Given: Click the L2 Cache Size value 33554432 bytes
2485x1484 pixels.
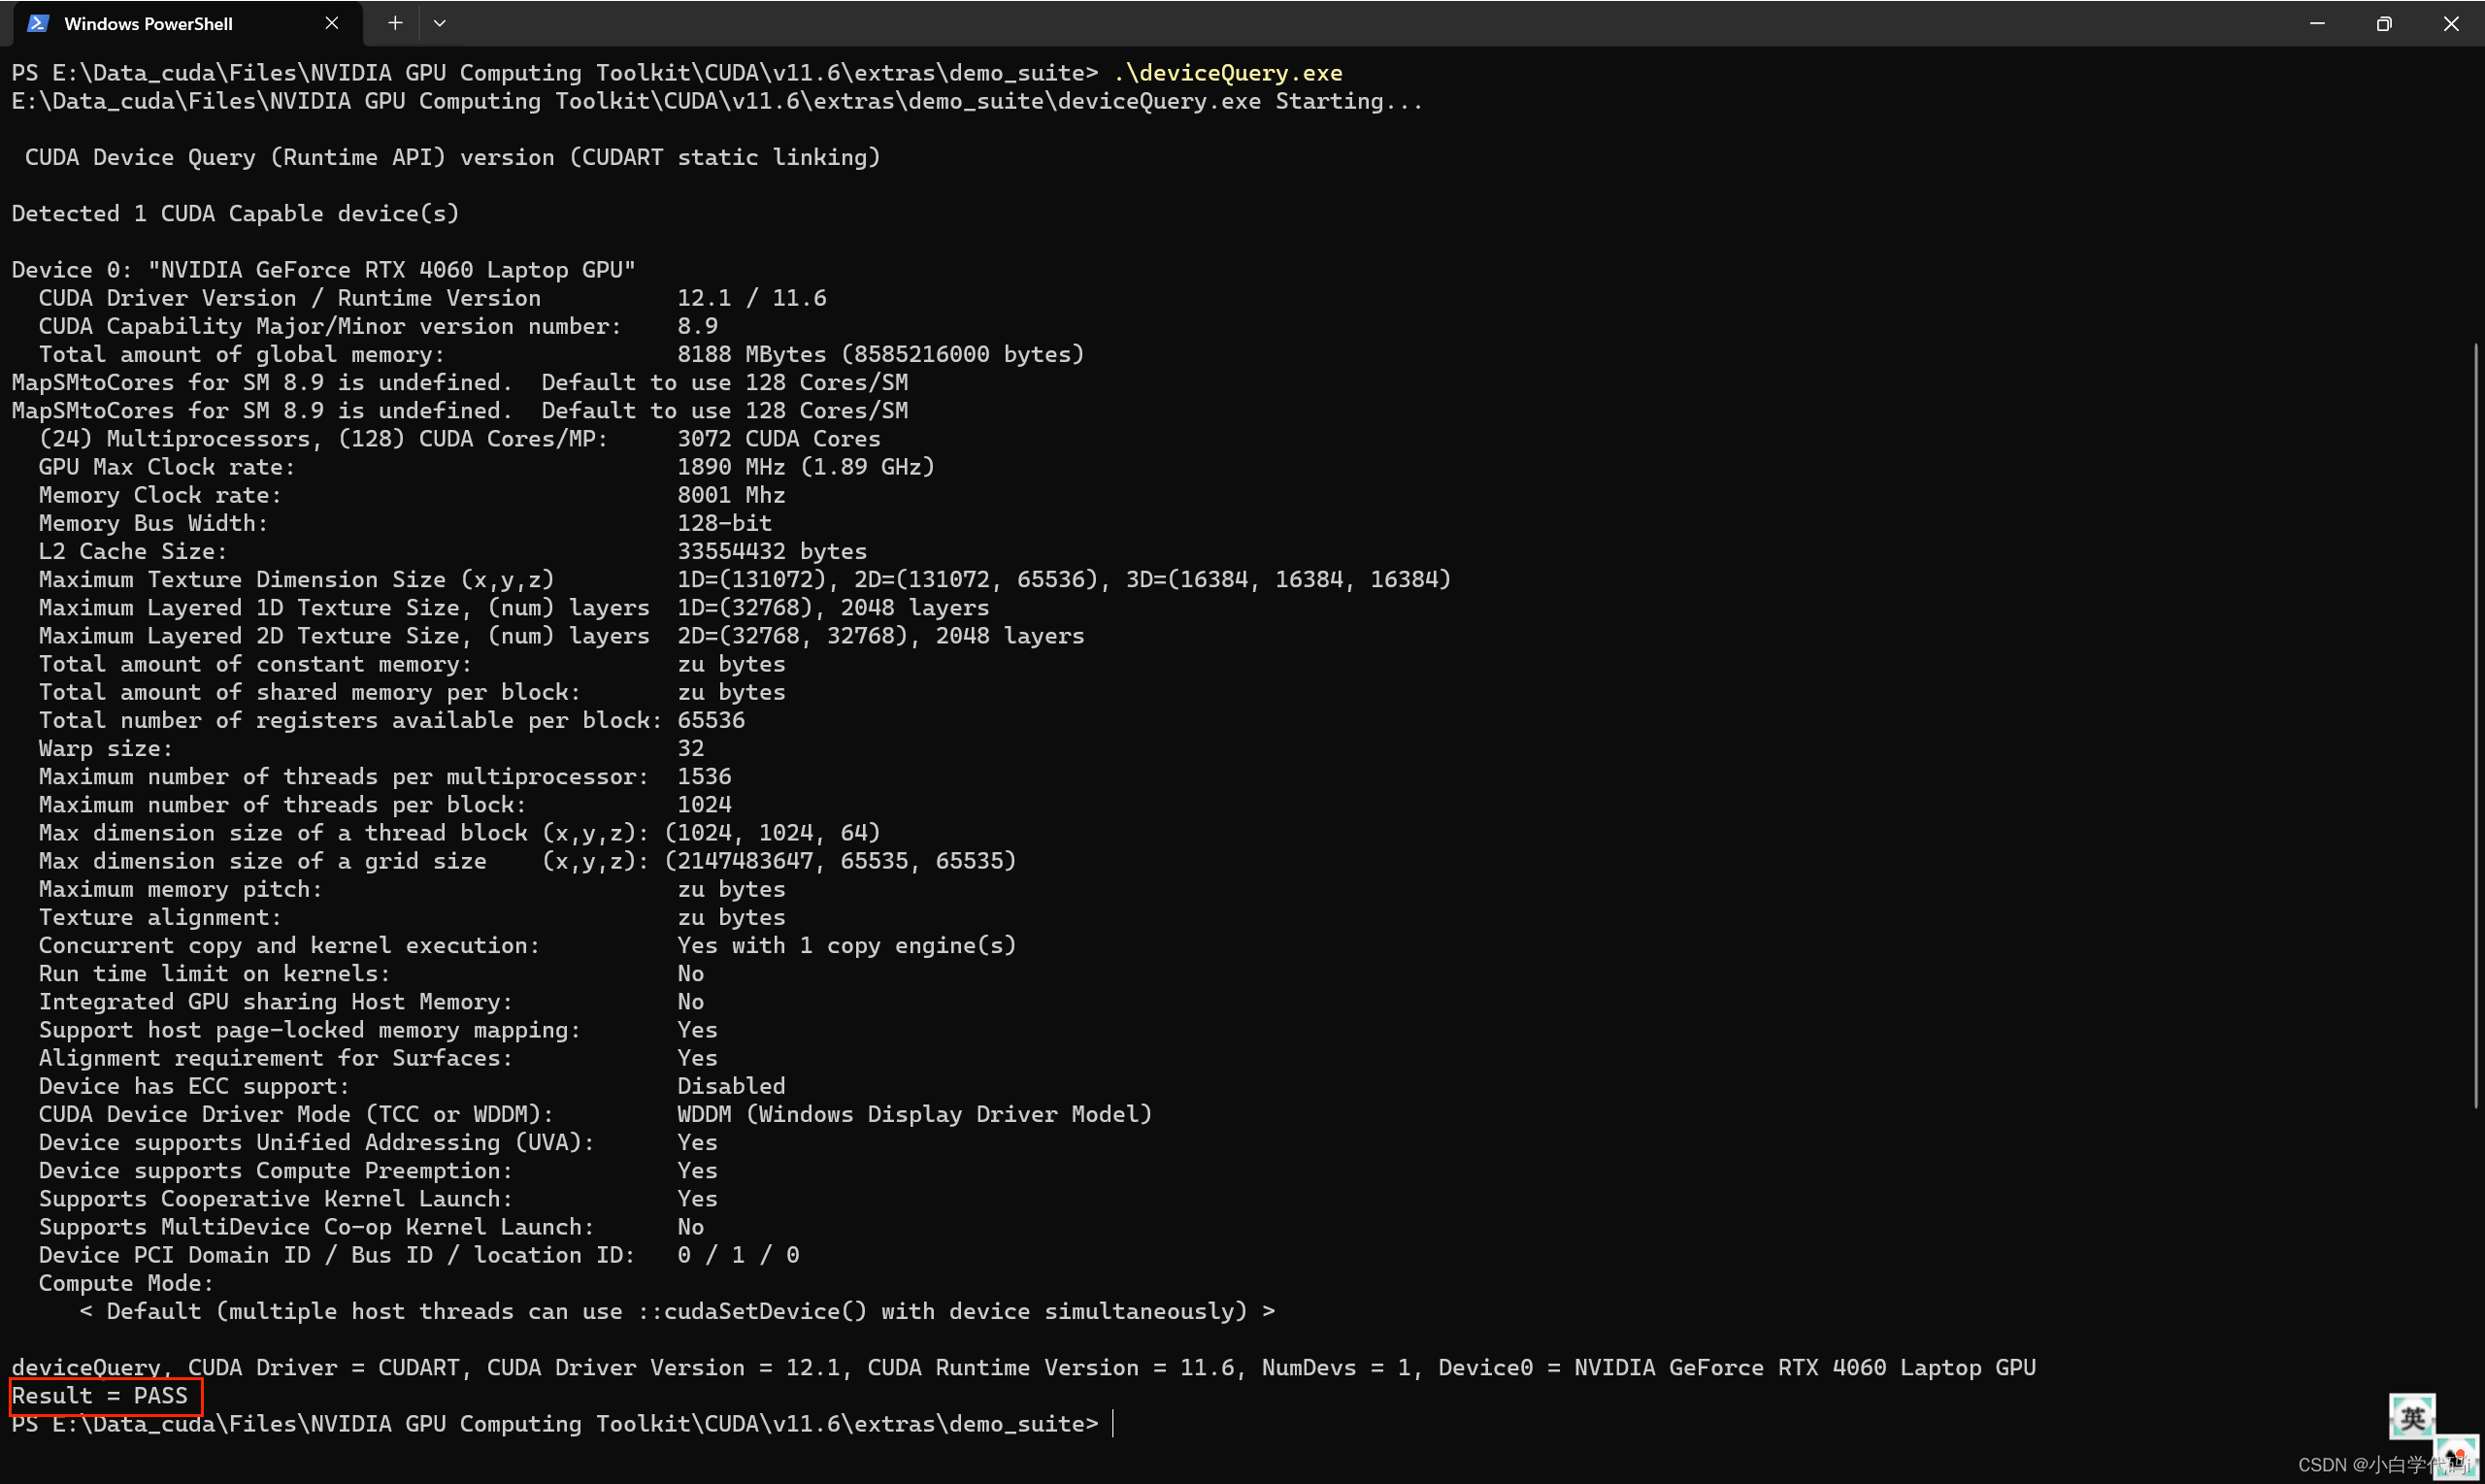Looking at the screenshot, I should (772, 551).
